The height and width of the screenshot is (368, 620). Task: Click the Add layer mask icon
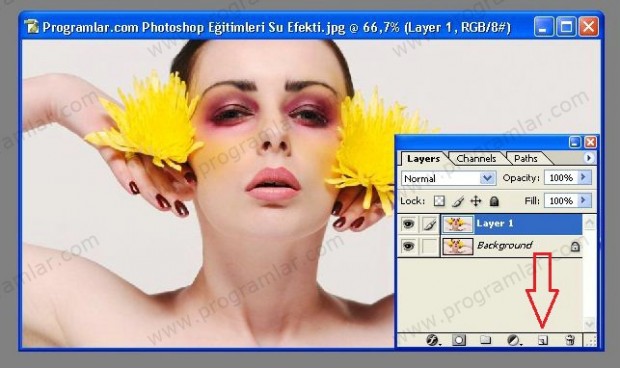tap(459, 340)
